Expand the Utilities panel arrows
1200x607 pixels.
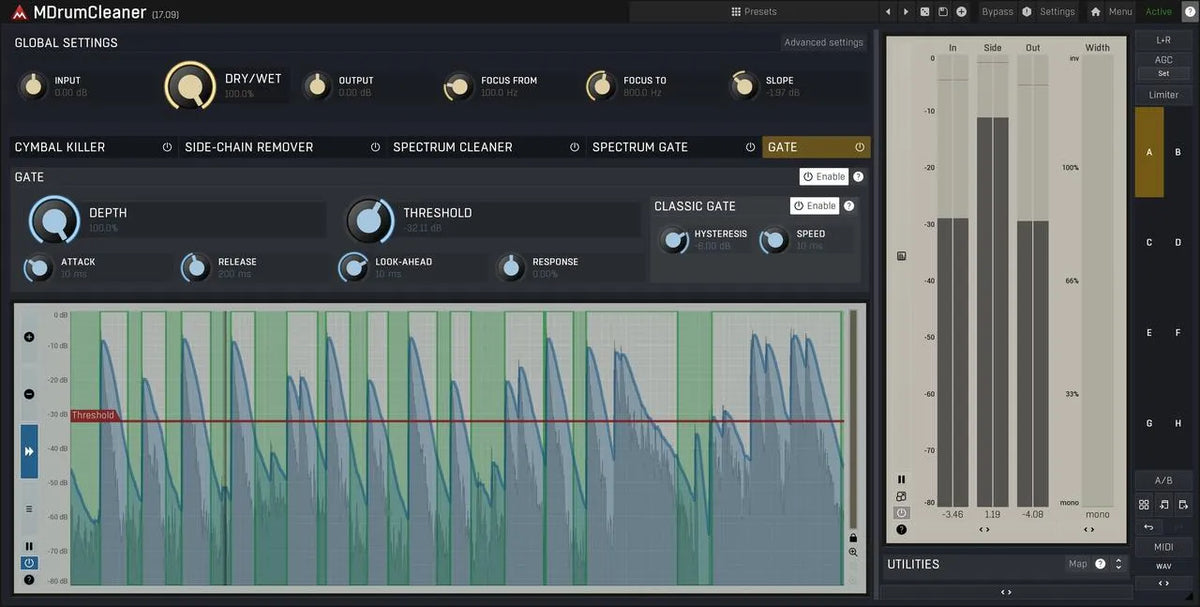[x=1119, y=564]
